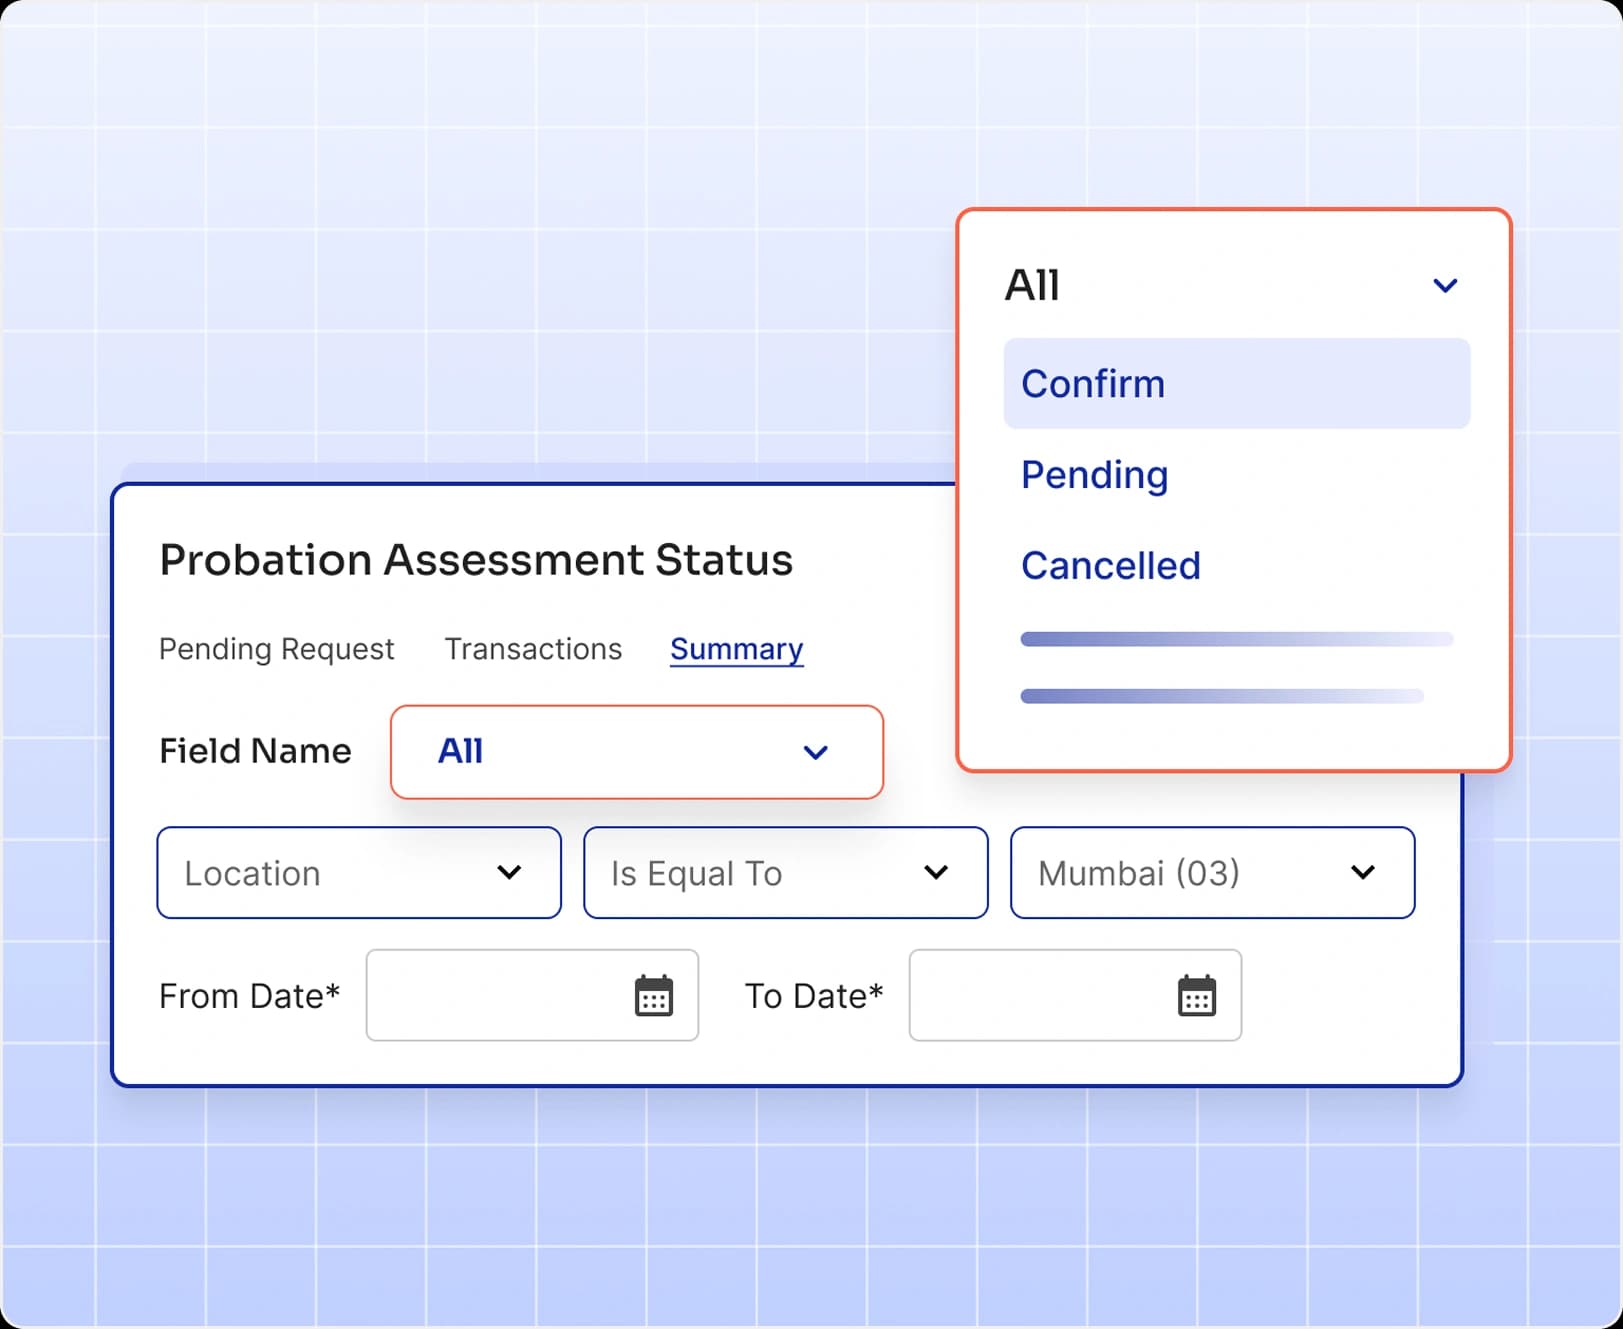This screenshot has width=1623, height=1329.
Task: Click the Mumbai (03) location value
Action: 1138,873
